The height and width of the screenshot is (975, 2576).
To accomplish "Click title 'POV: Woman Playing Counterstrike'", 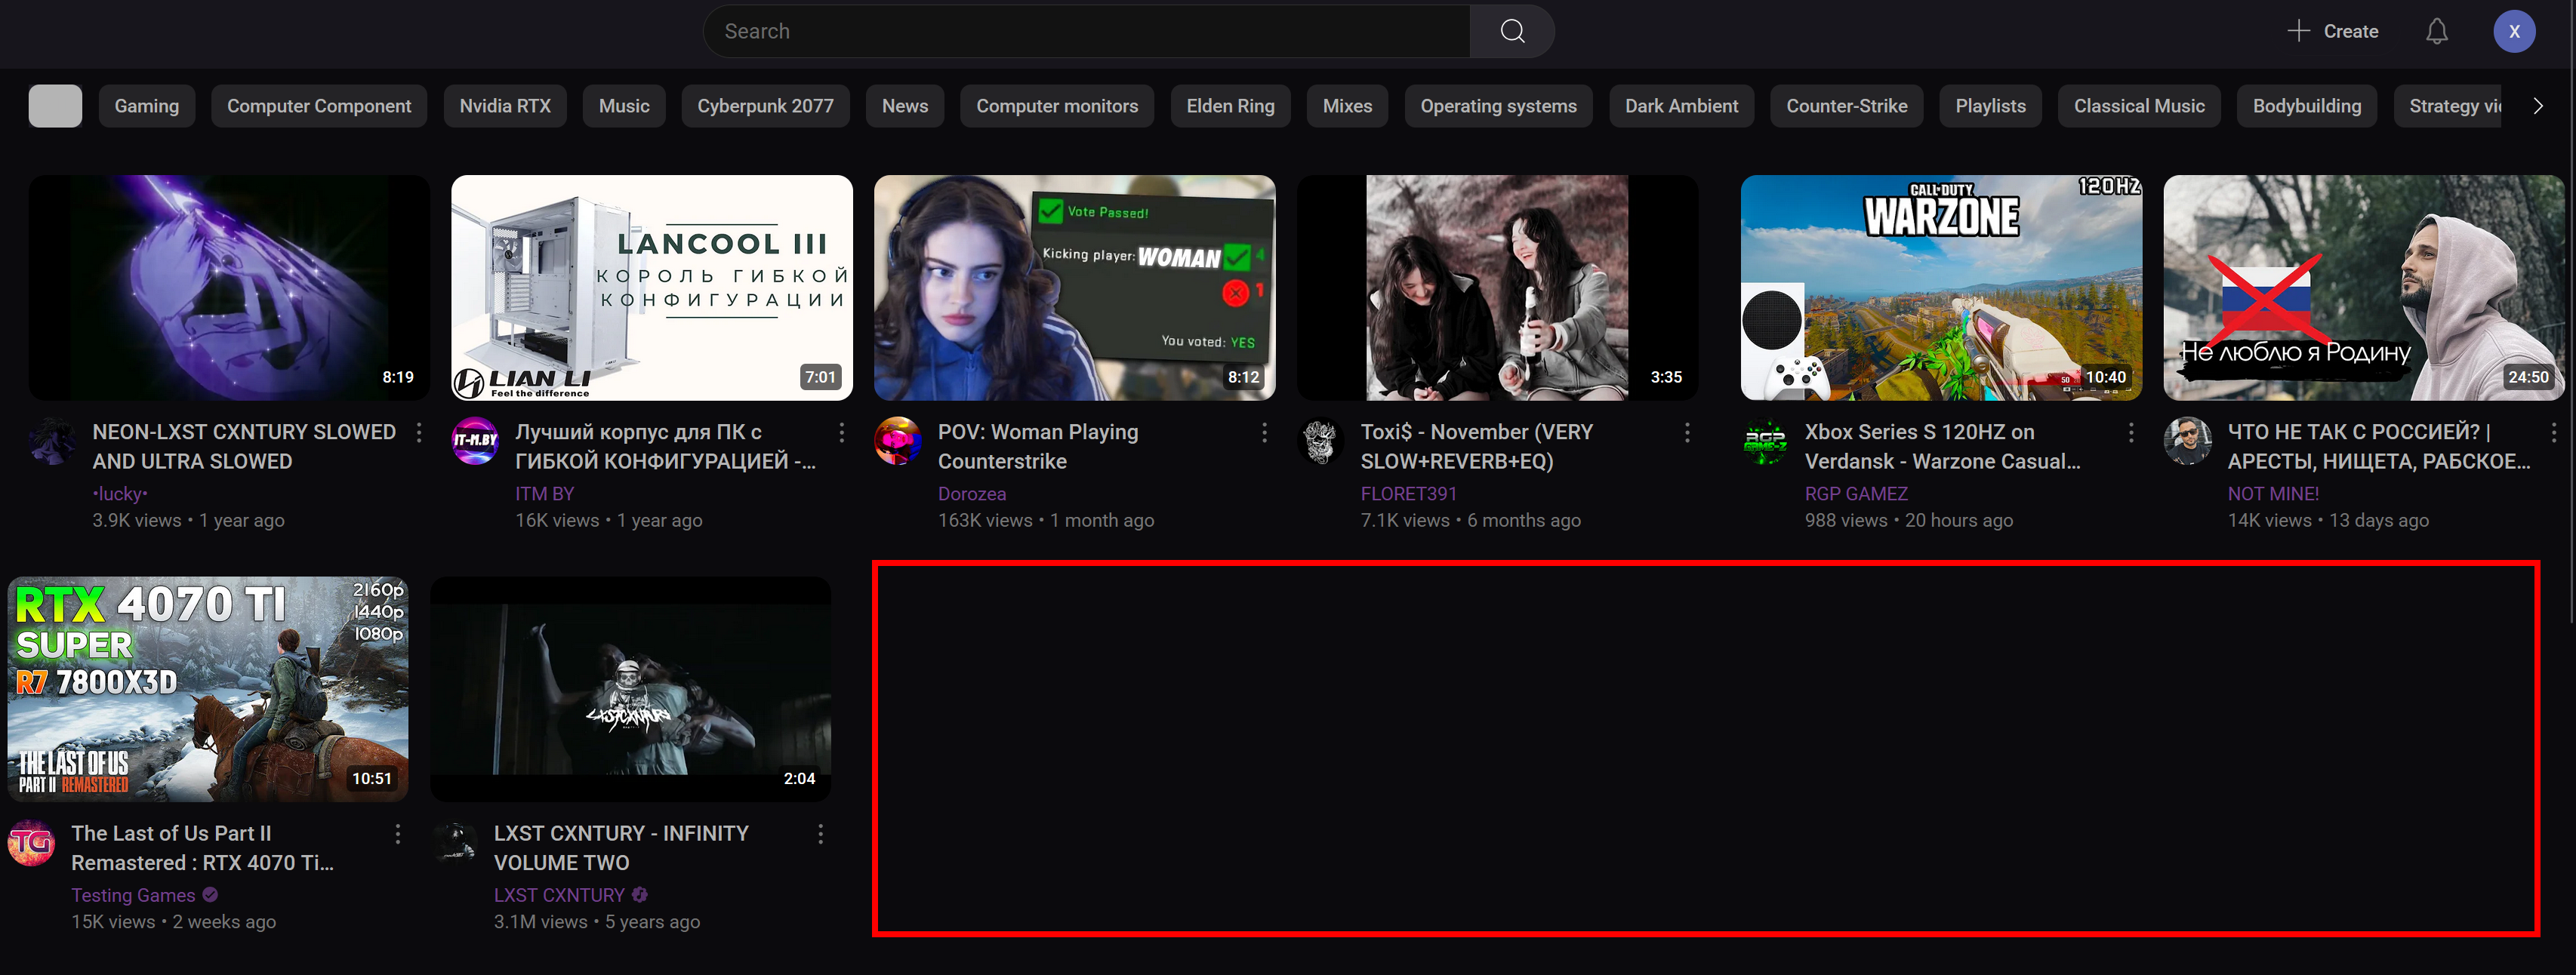I will [x=1038, y=446].
